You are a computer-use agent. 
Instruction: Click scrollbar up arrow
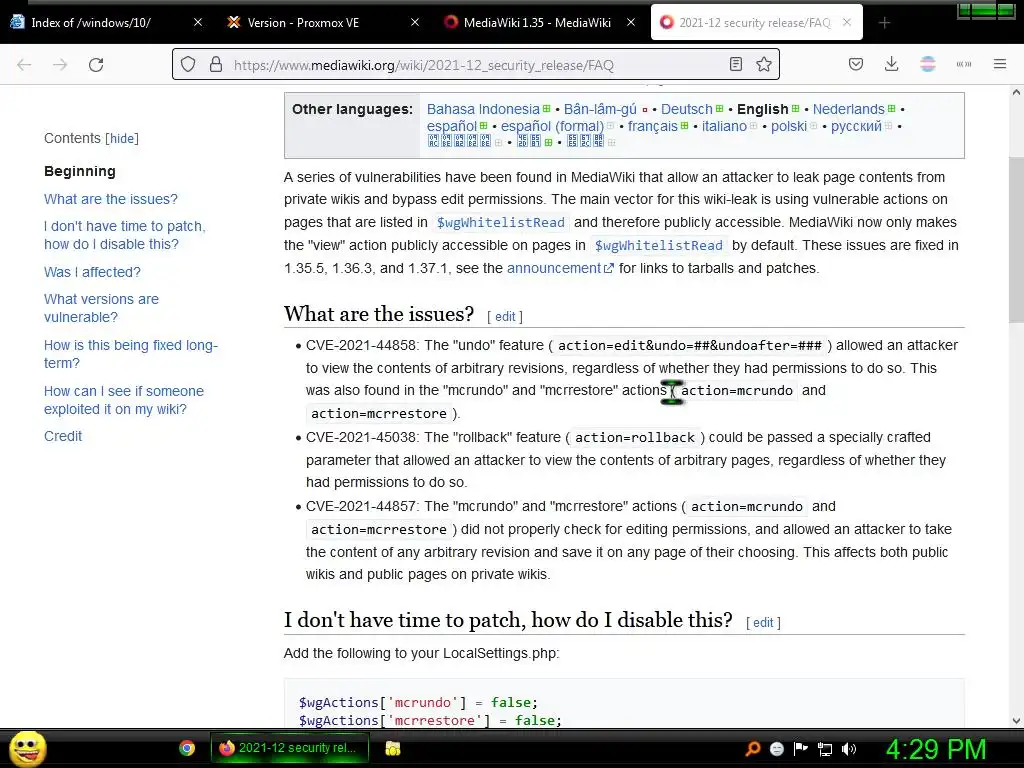click(1016, 93)
